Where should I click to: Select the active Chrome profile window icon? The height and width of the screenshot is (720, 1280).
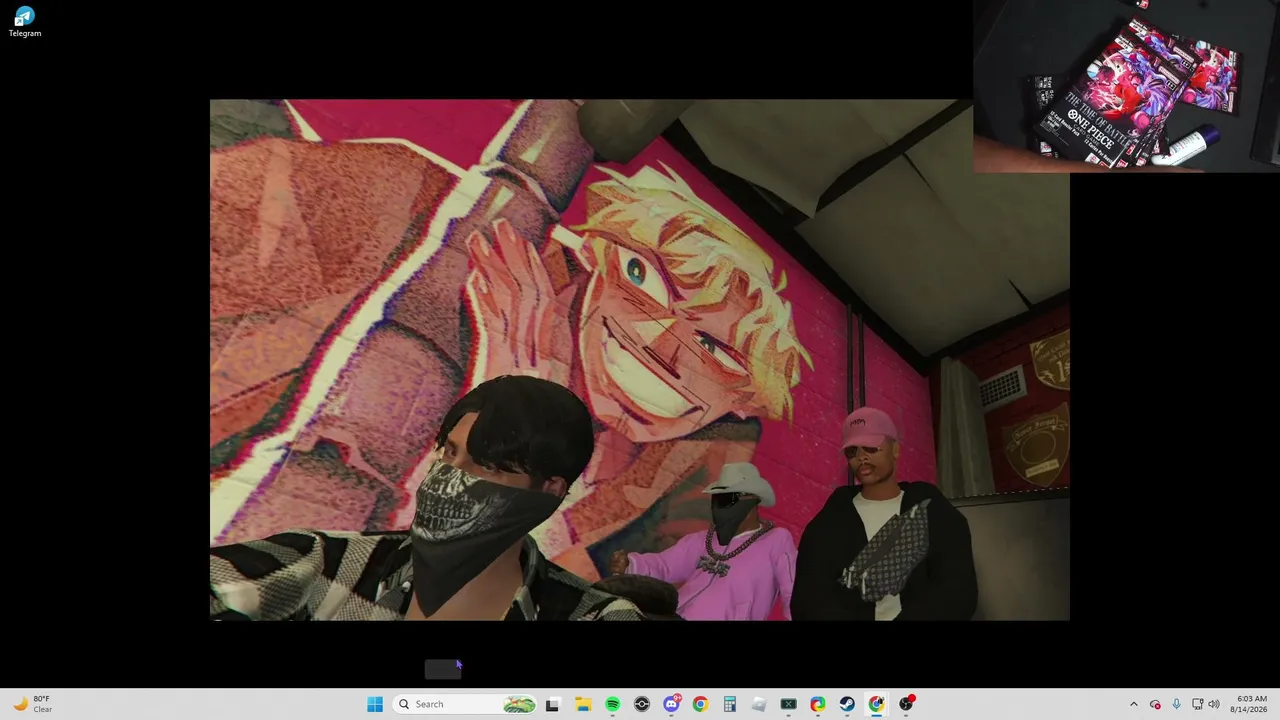(x=876, y=704)
